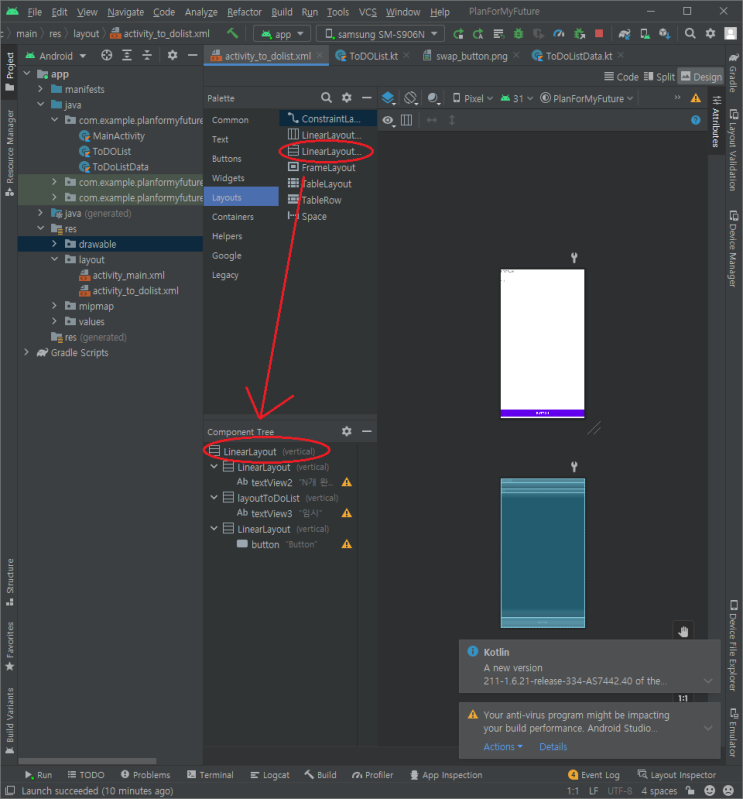Select FrameLayout in the Palette
The image size is (743, 799).
[328, 168]
